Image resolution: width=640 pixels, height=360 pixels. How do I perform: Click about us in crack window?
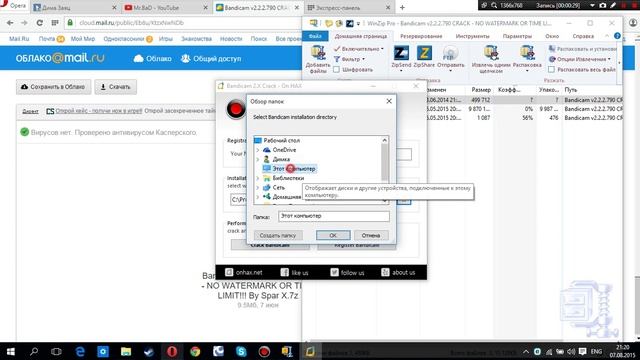[x=398, y=272]
